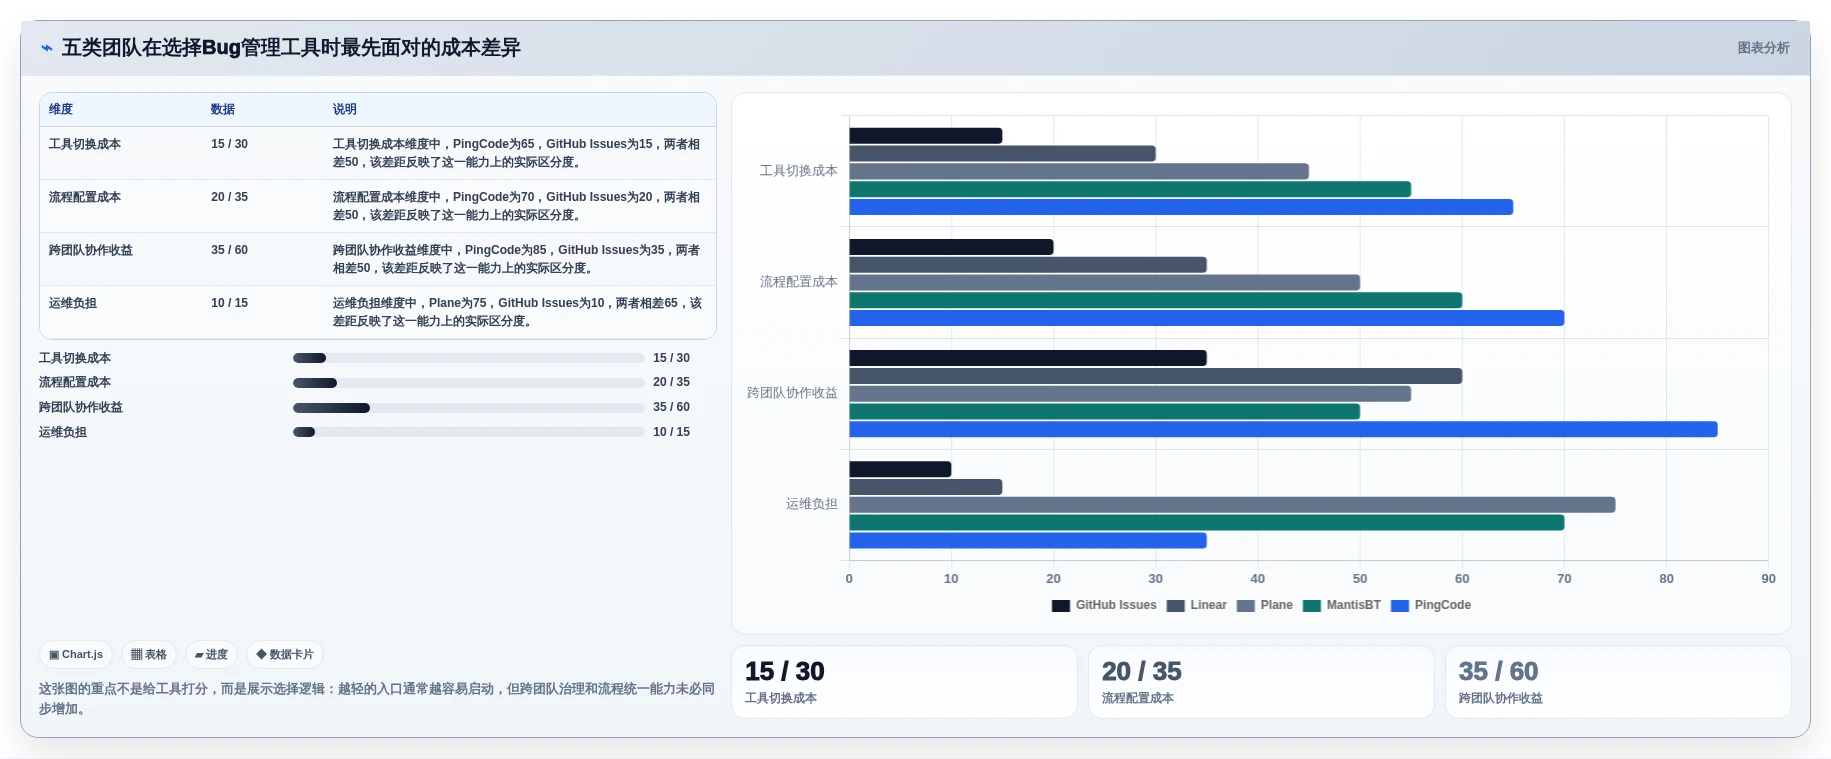This screenshot has height=759, width=1831.
Task: Click the Linear bar in 跨团队协作收益 group
Action: 1155,376
